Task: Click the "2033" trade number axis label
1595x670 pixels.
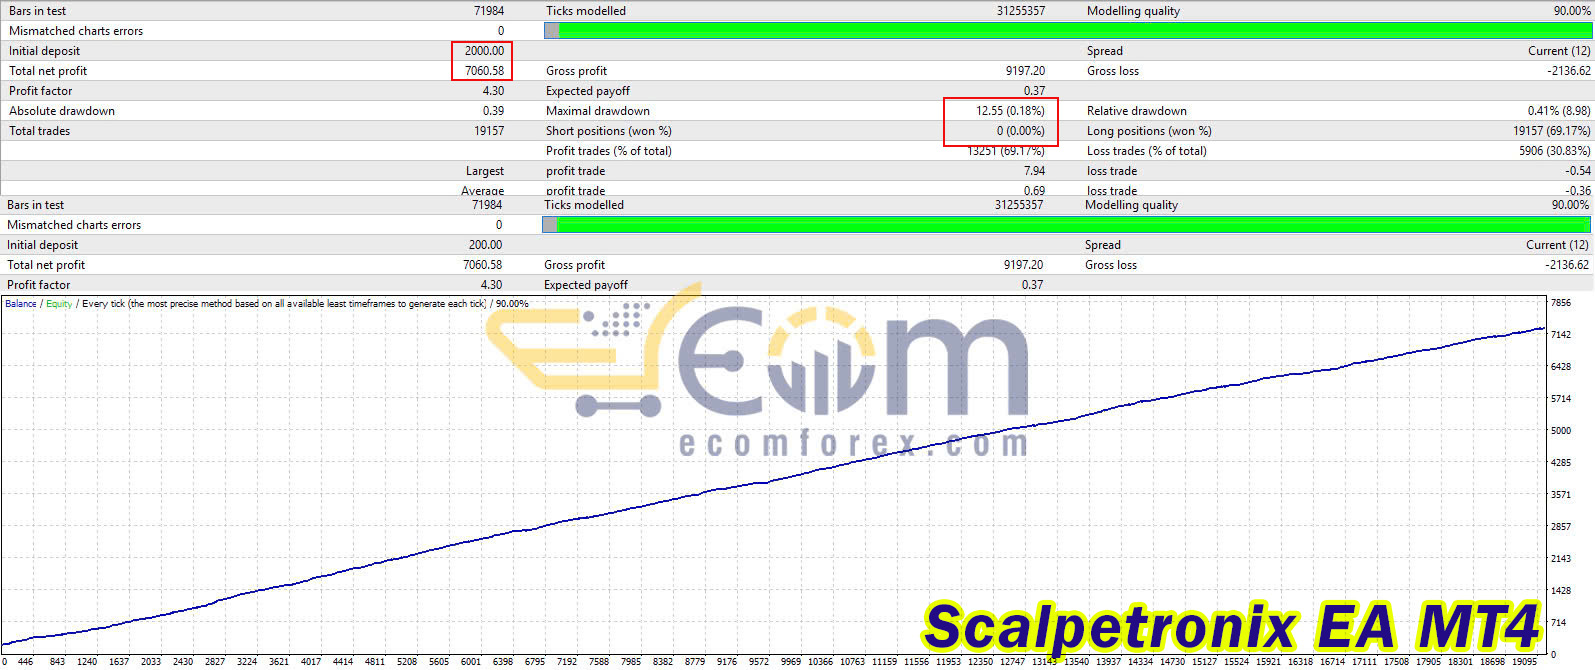Action: 151,662
